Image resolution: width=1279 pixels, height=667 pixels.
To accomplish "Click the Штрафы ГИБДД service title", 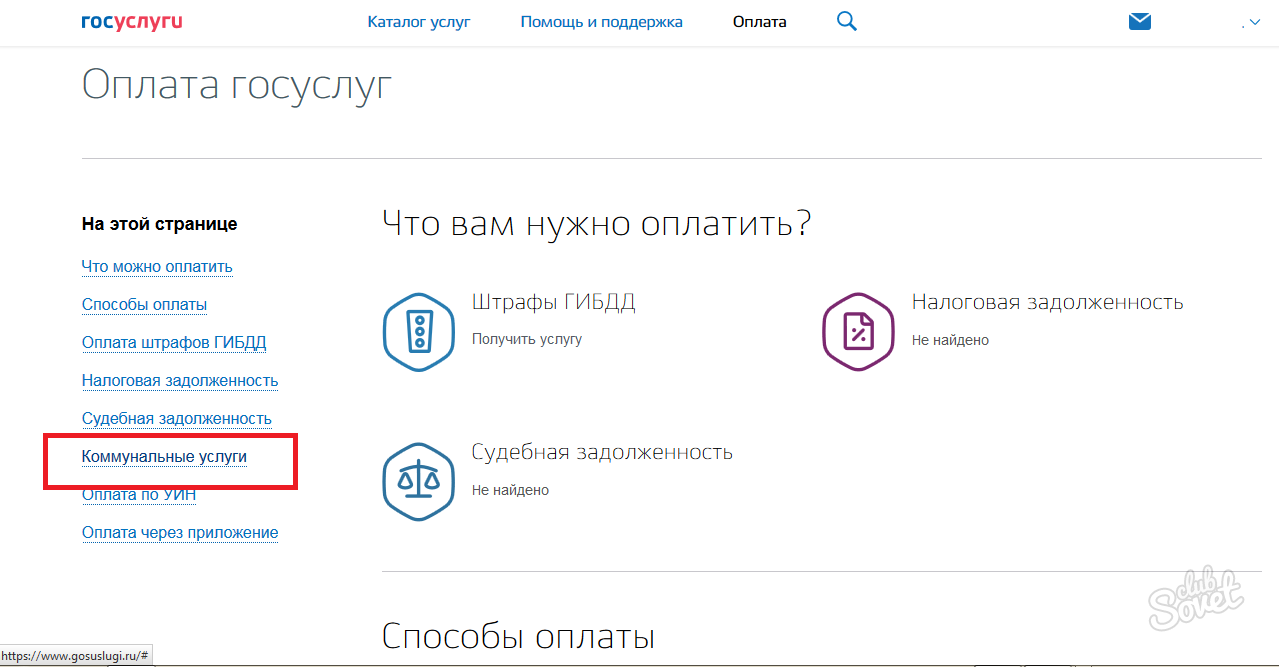I will [x=553, y=302].
